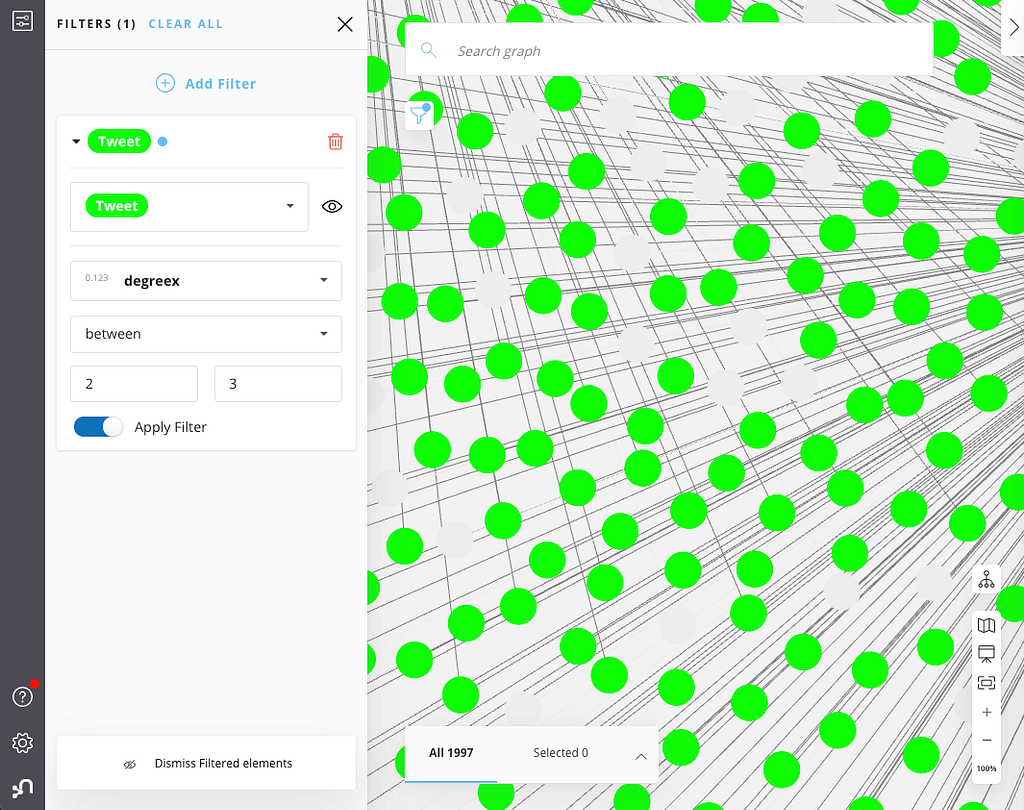Select the All 1997 tab
The width and height of the screenshot is (1024, 810).
coord(451,753)
